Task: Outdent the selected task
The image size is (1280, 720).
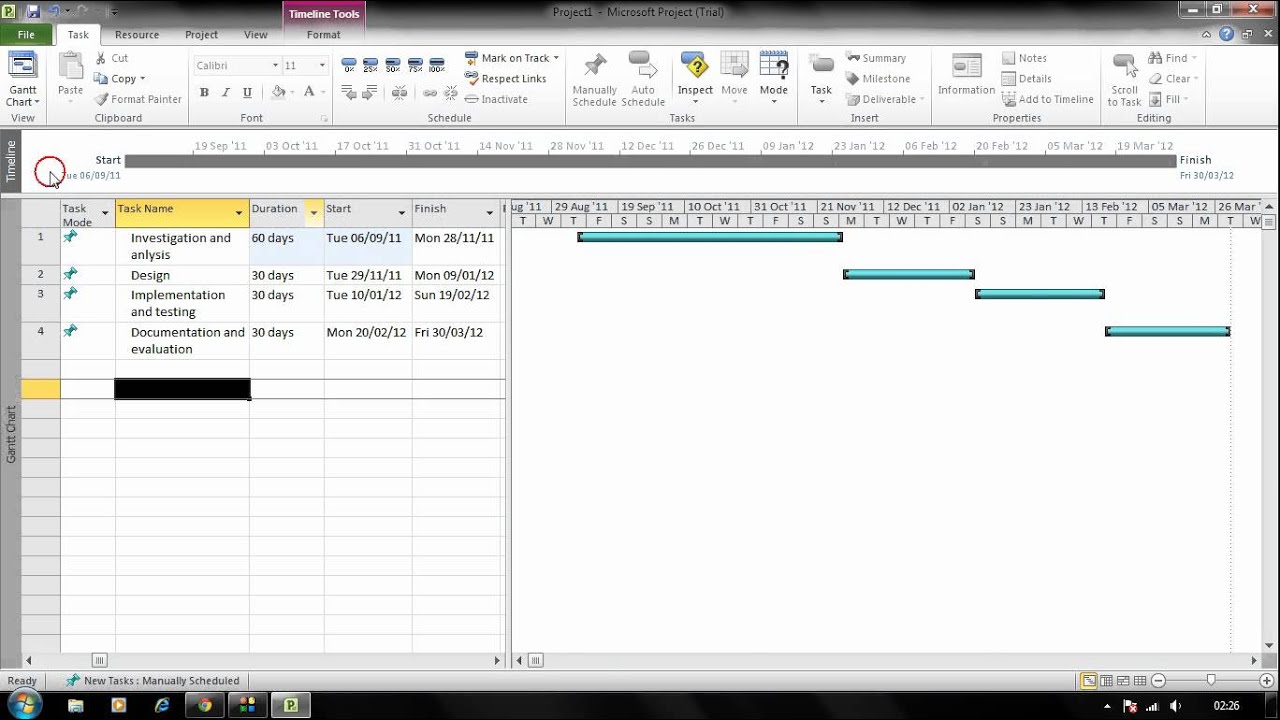Action: [349, 92]
